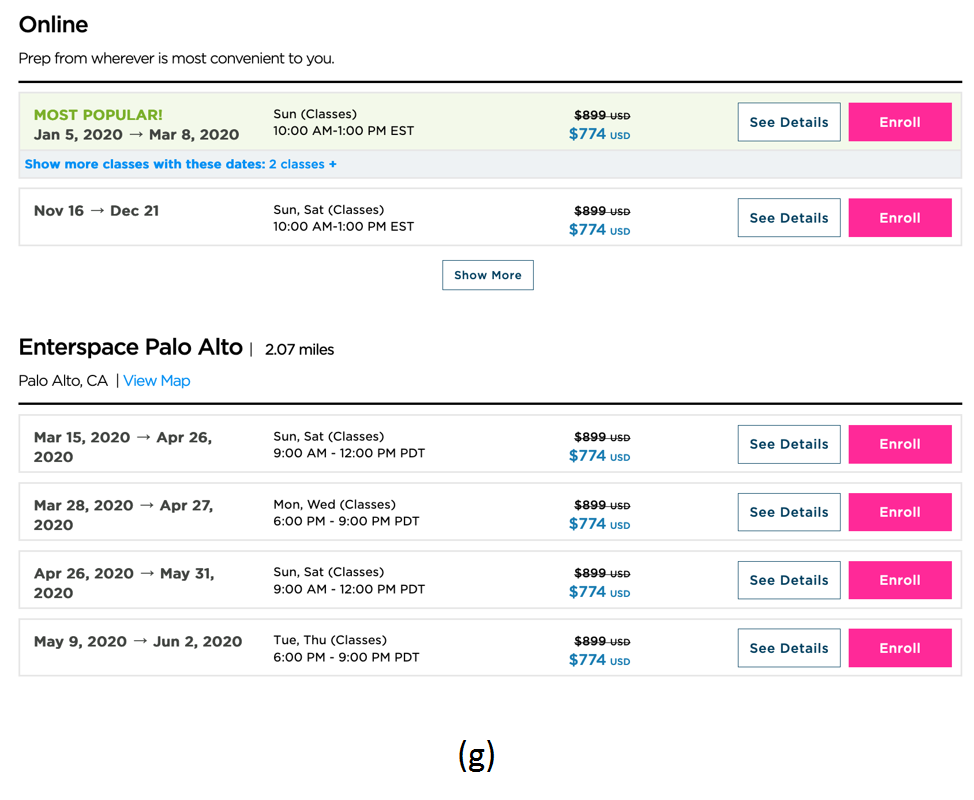Image resolution: width=974 pixels, height=800 pixels.
Task: Open the View Map link
Action: (156, 381)
